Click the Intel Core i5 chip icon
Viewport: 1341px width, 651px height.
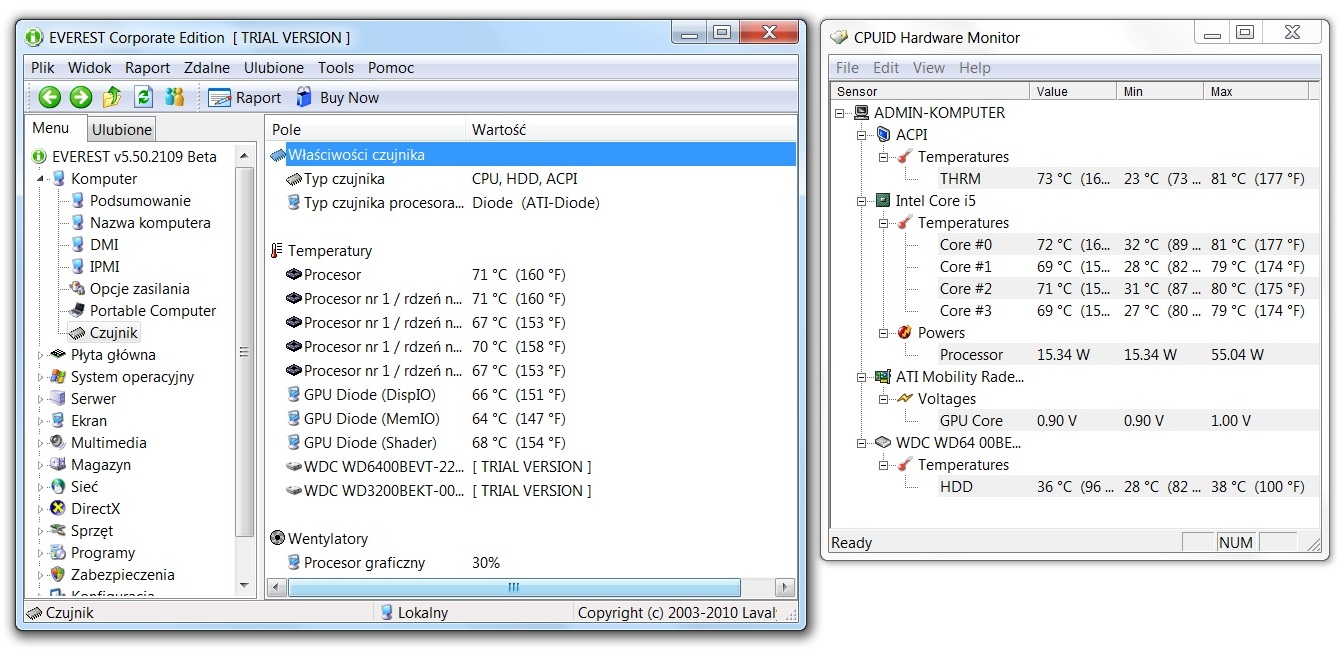(x=882, y=201)
